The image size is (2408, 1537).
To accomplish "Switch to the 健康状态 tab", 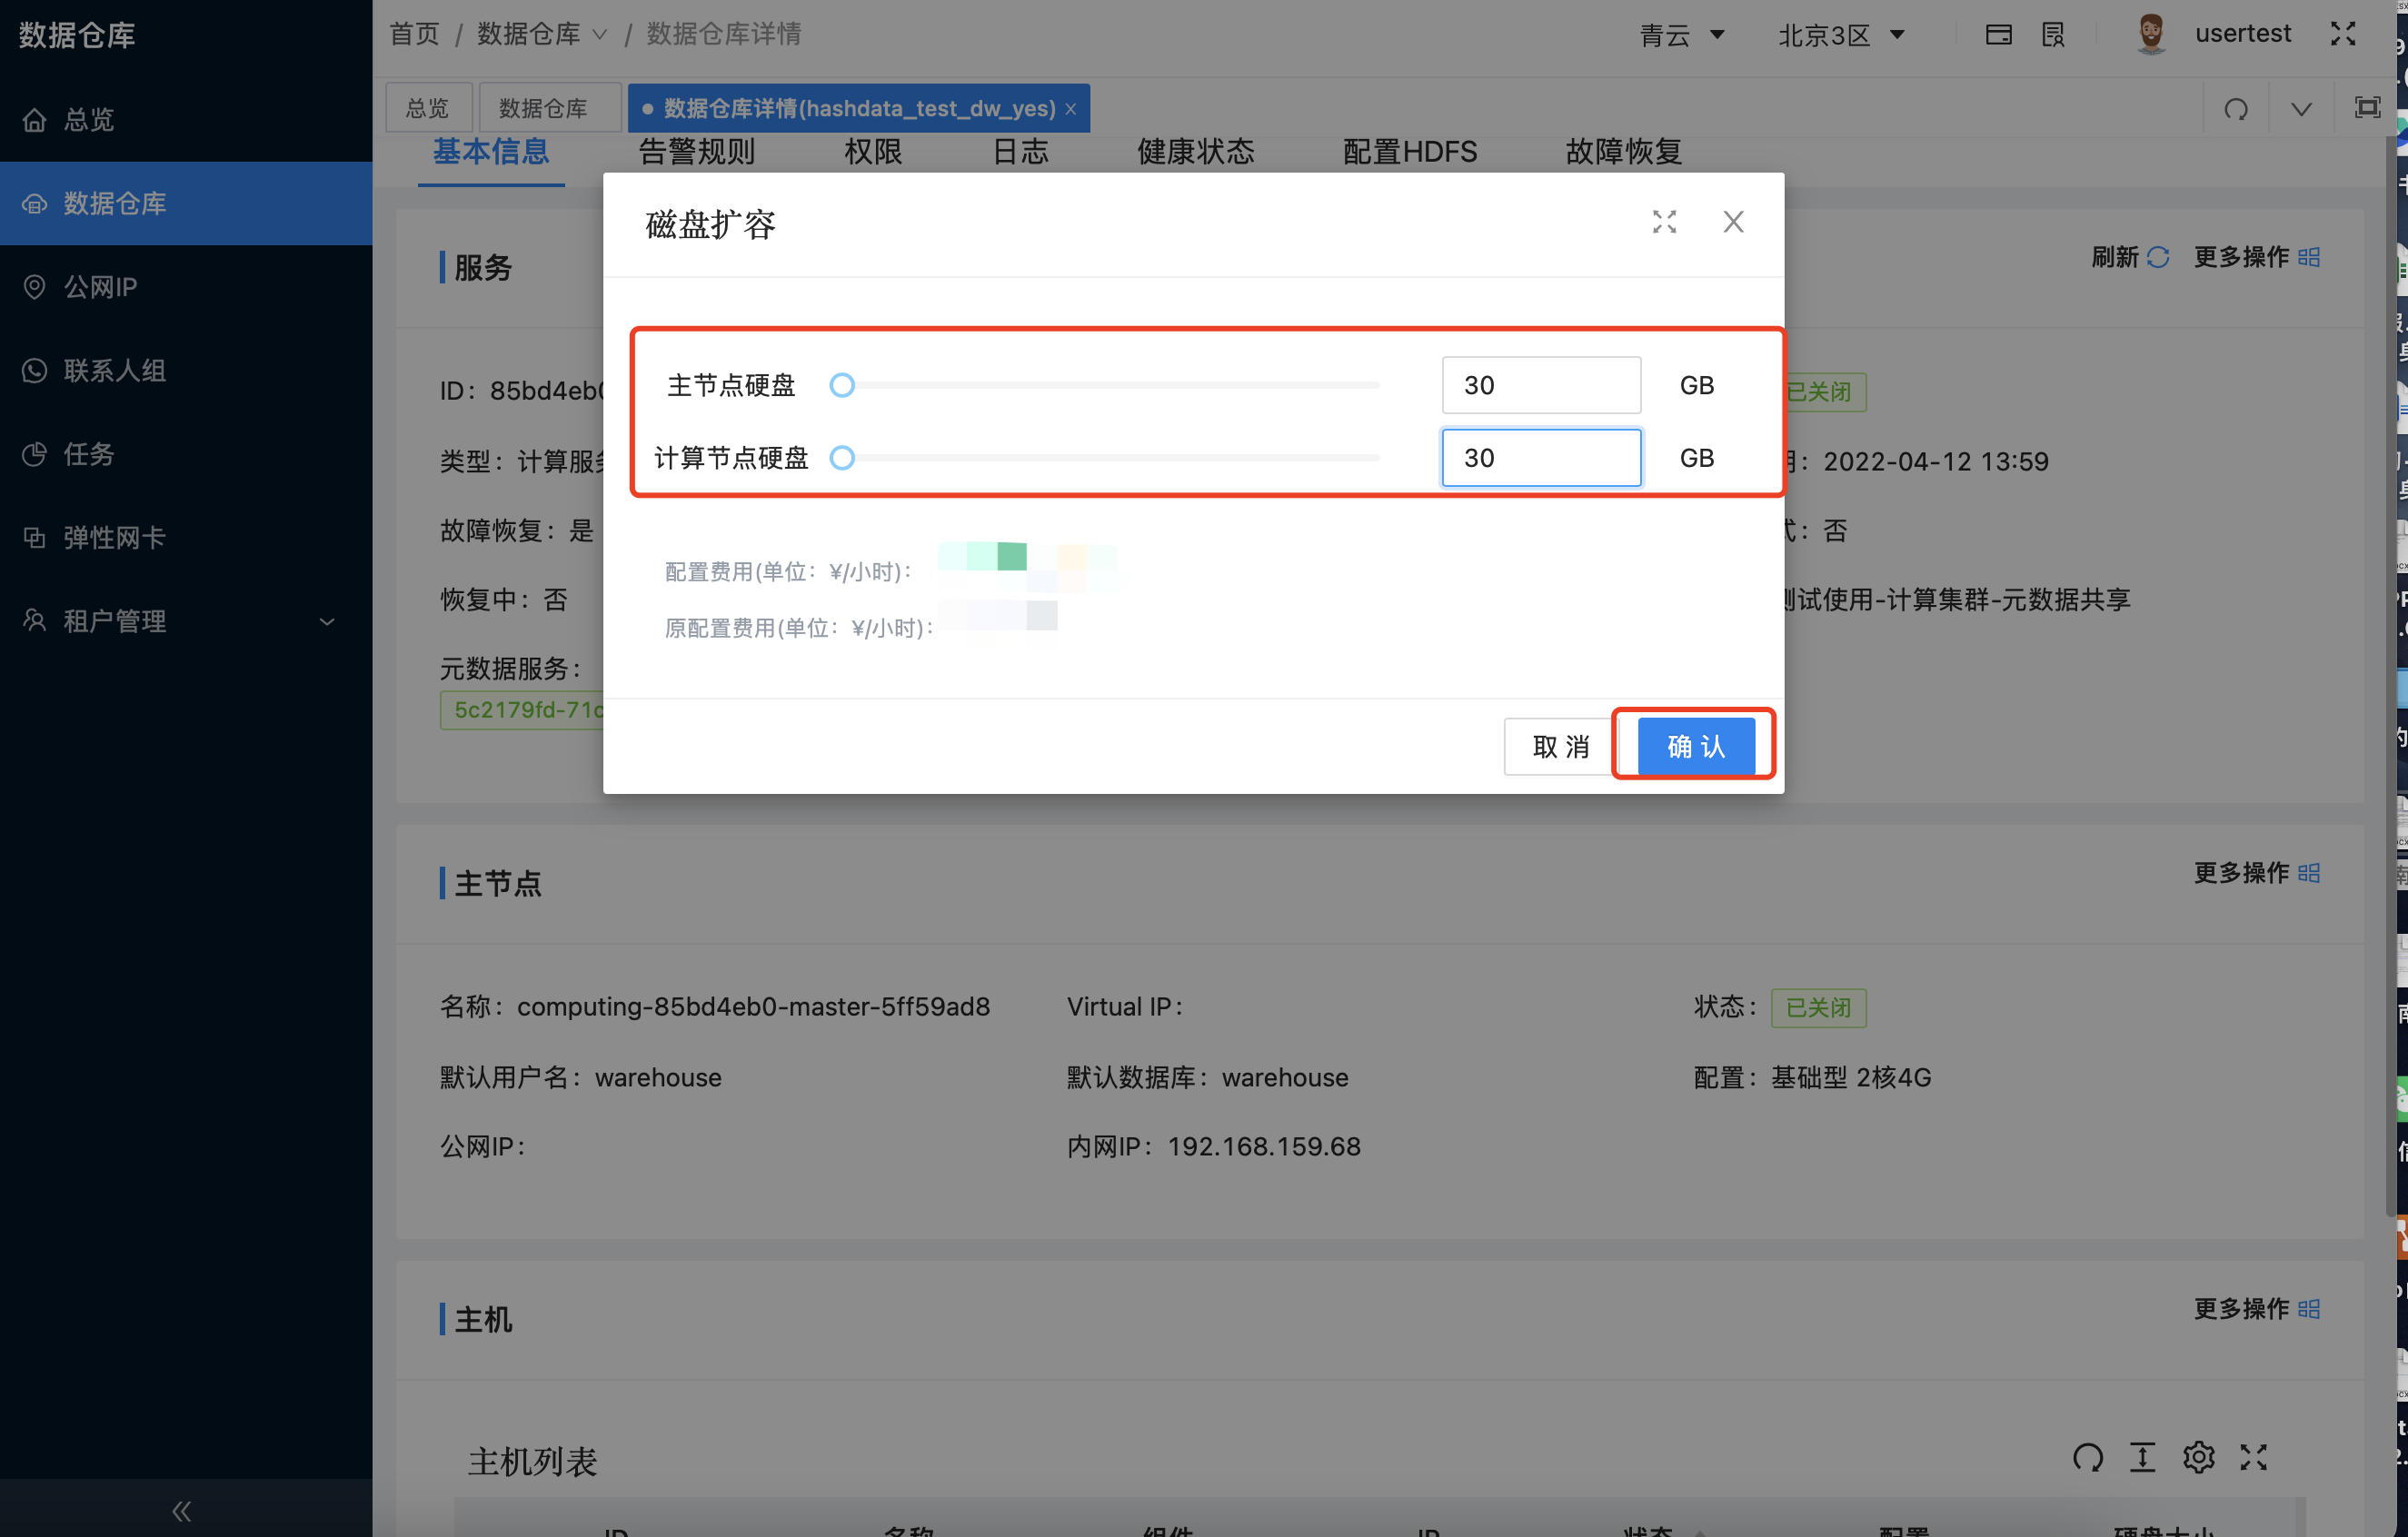I will coord(1194,152).
